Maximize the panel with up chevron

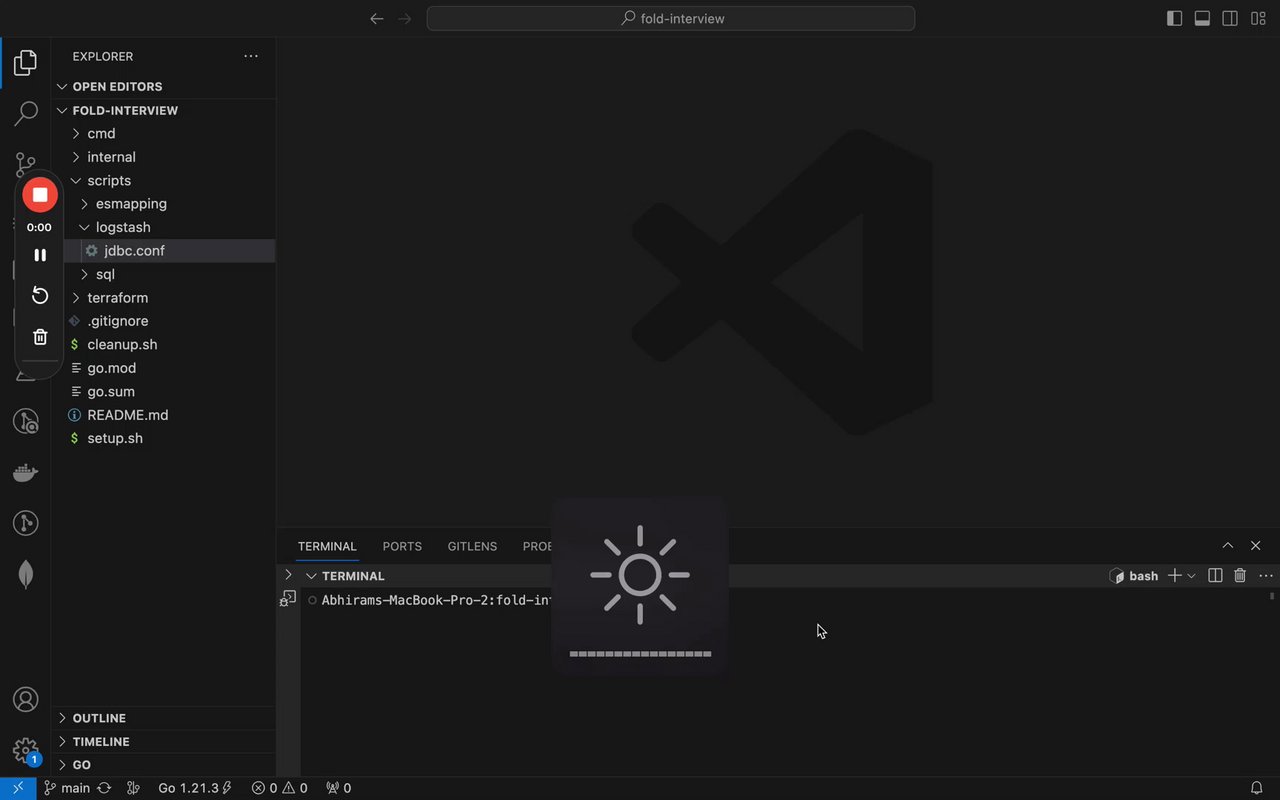click(x=1228, y=545)
